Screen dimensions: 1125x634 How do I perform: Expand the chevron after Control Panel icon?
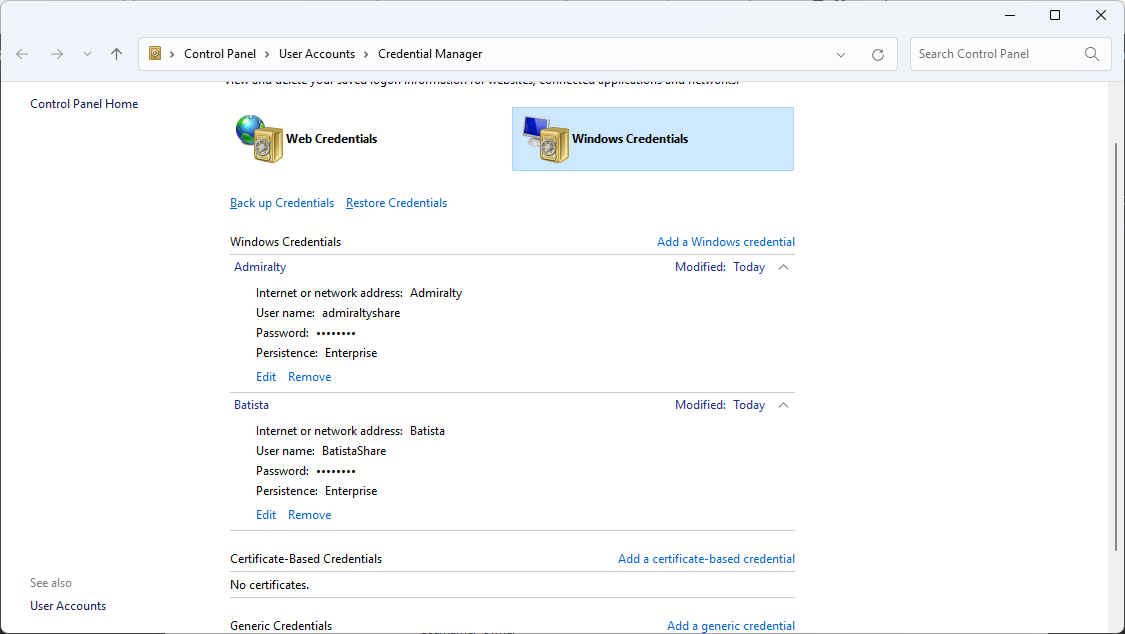[172, 54]
